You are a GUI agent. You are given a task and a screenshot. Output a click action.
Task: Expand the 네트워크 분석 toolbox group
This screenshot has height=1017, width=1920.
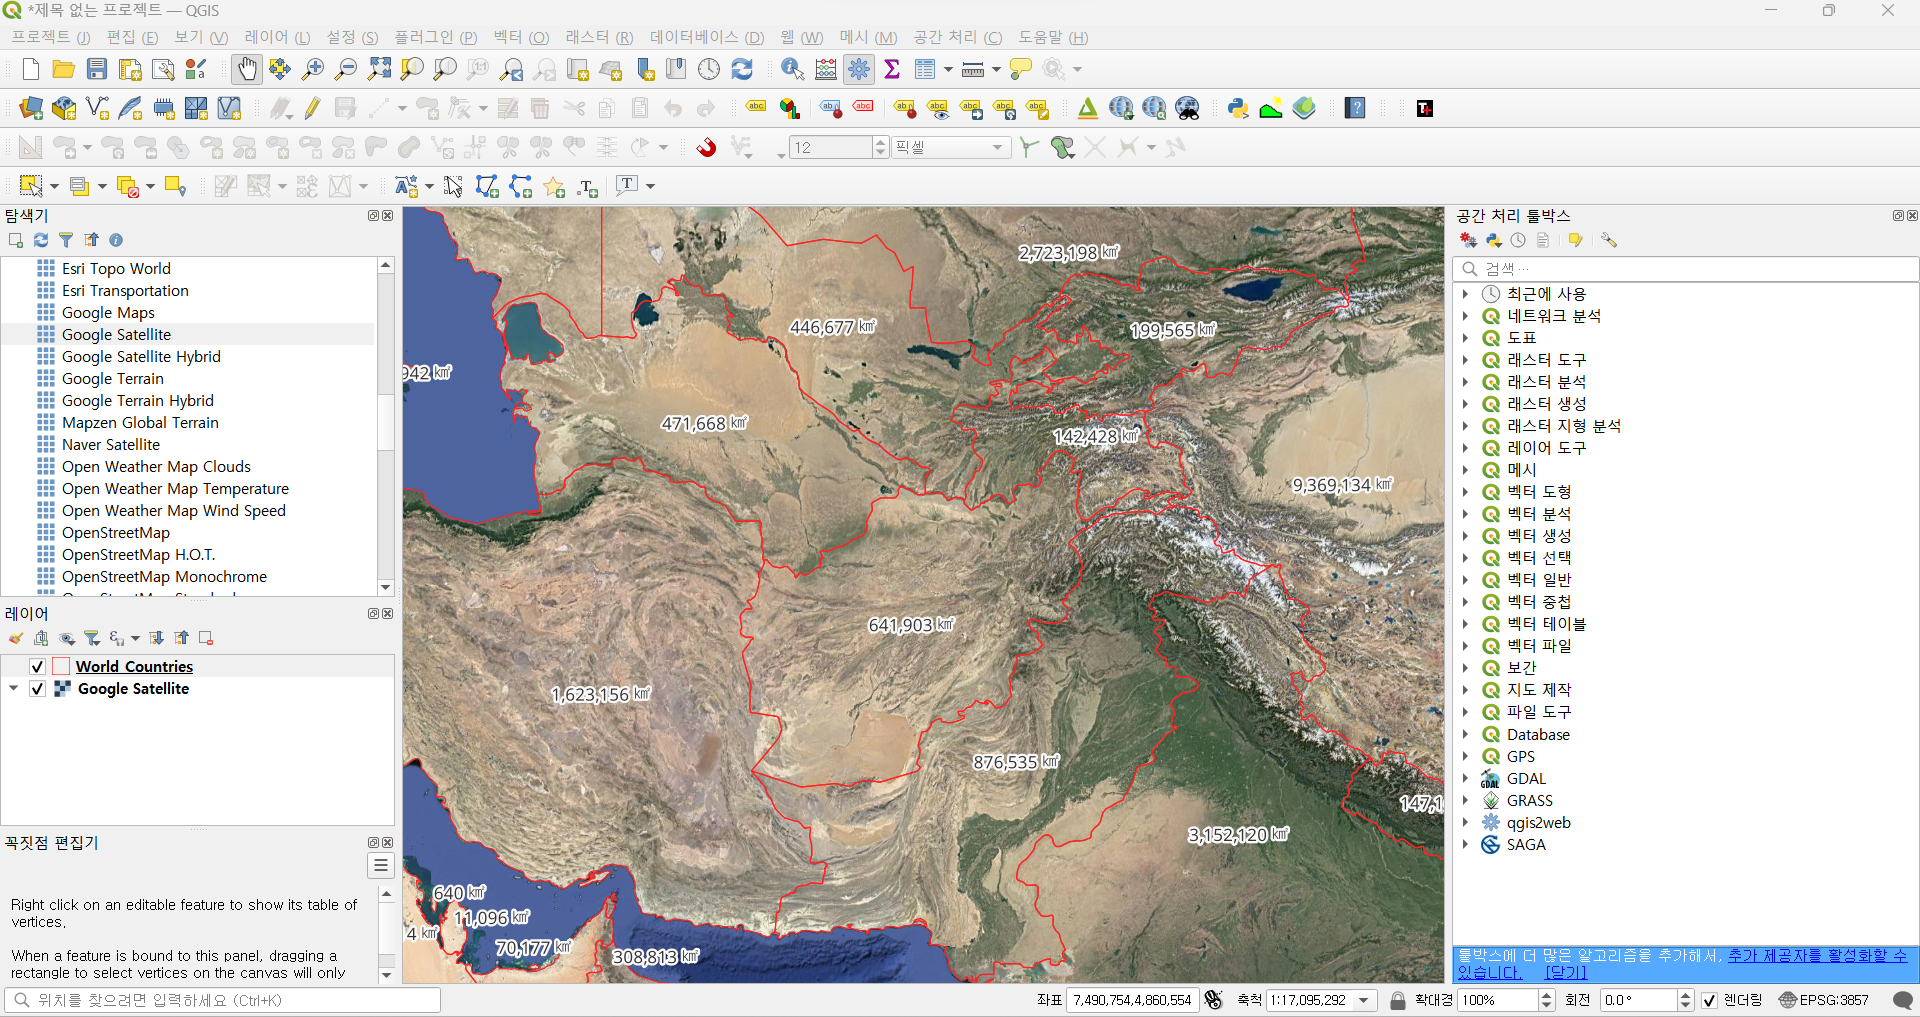coord(1466,316)
